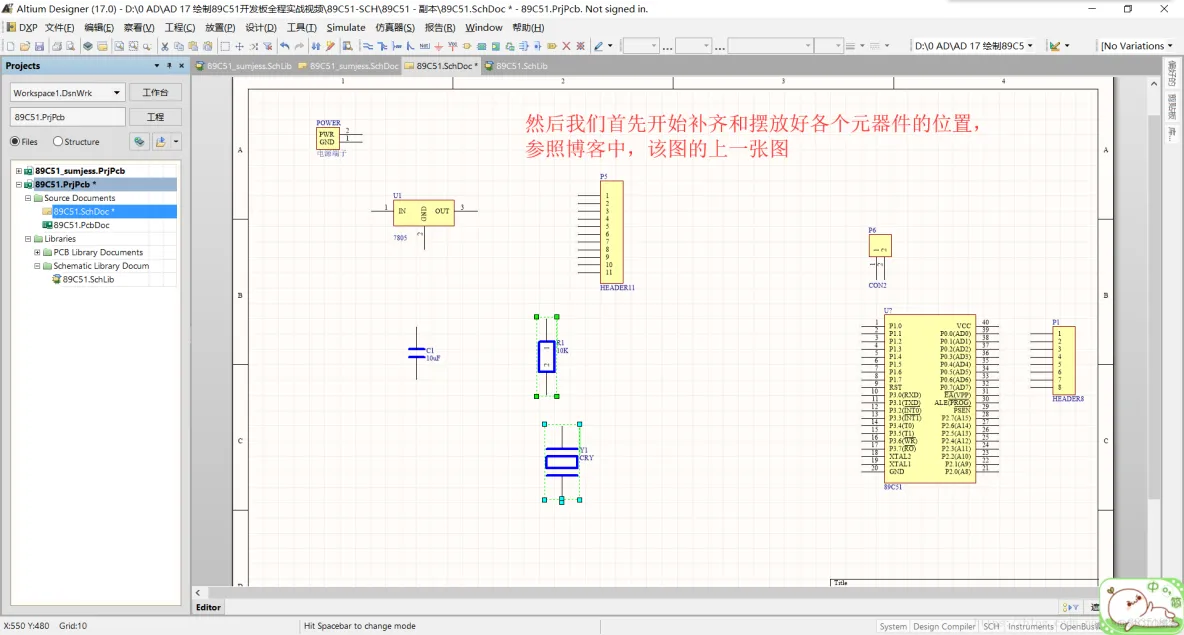Screen dimensions: 1184x635
Task: Click the up/down hierarchy icon
Action: click(x=316, y=46)
